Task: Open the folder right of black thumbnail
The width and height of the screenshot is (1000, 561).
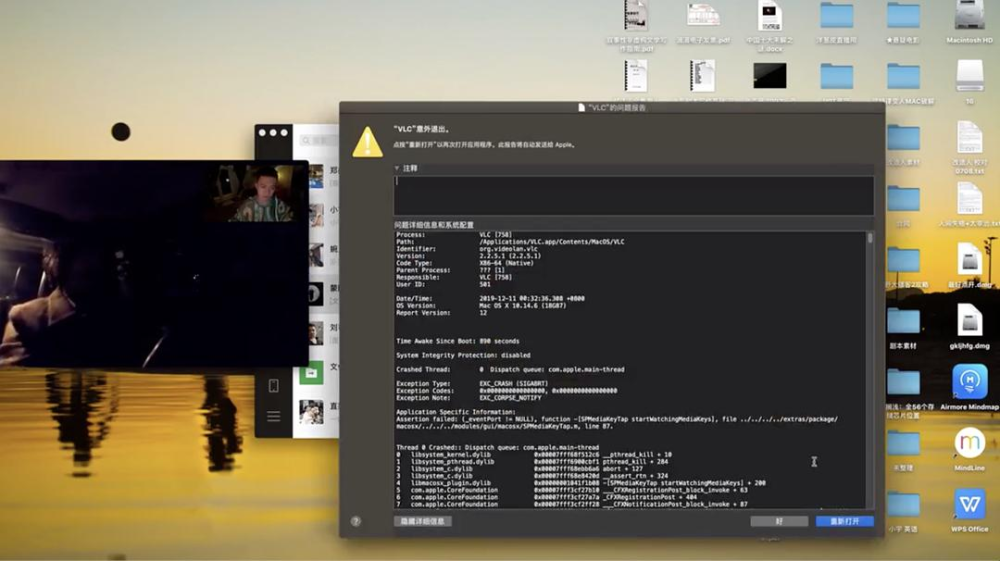Action: [x=837, y=76]
